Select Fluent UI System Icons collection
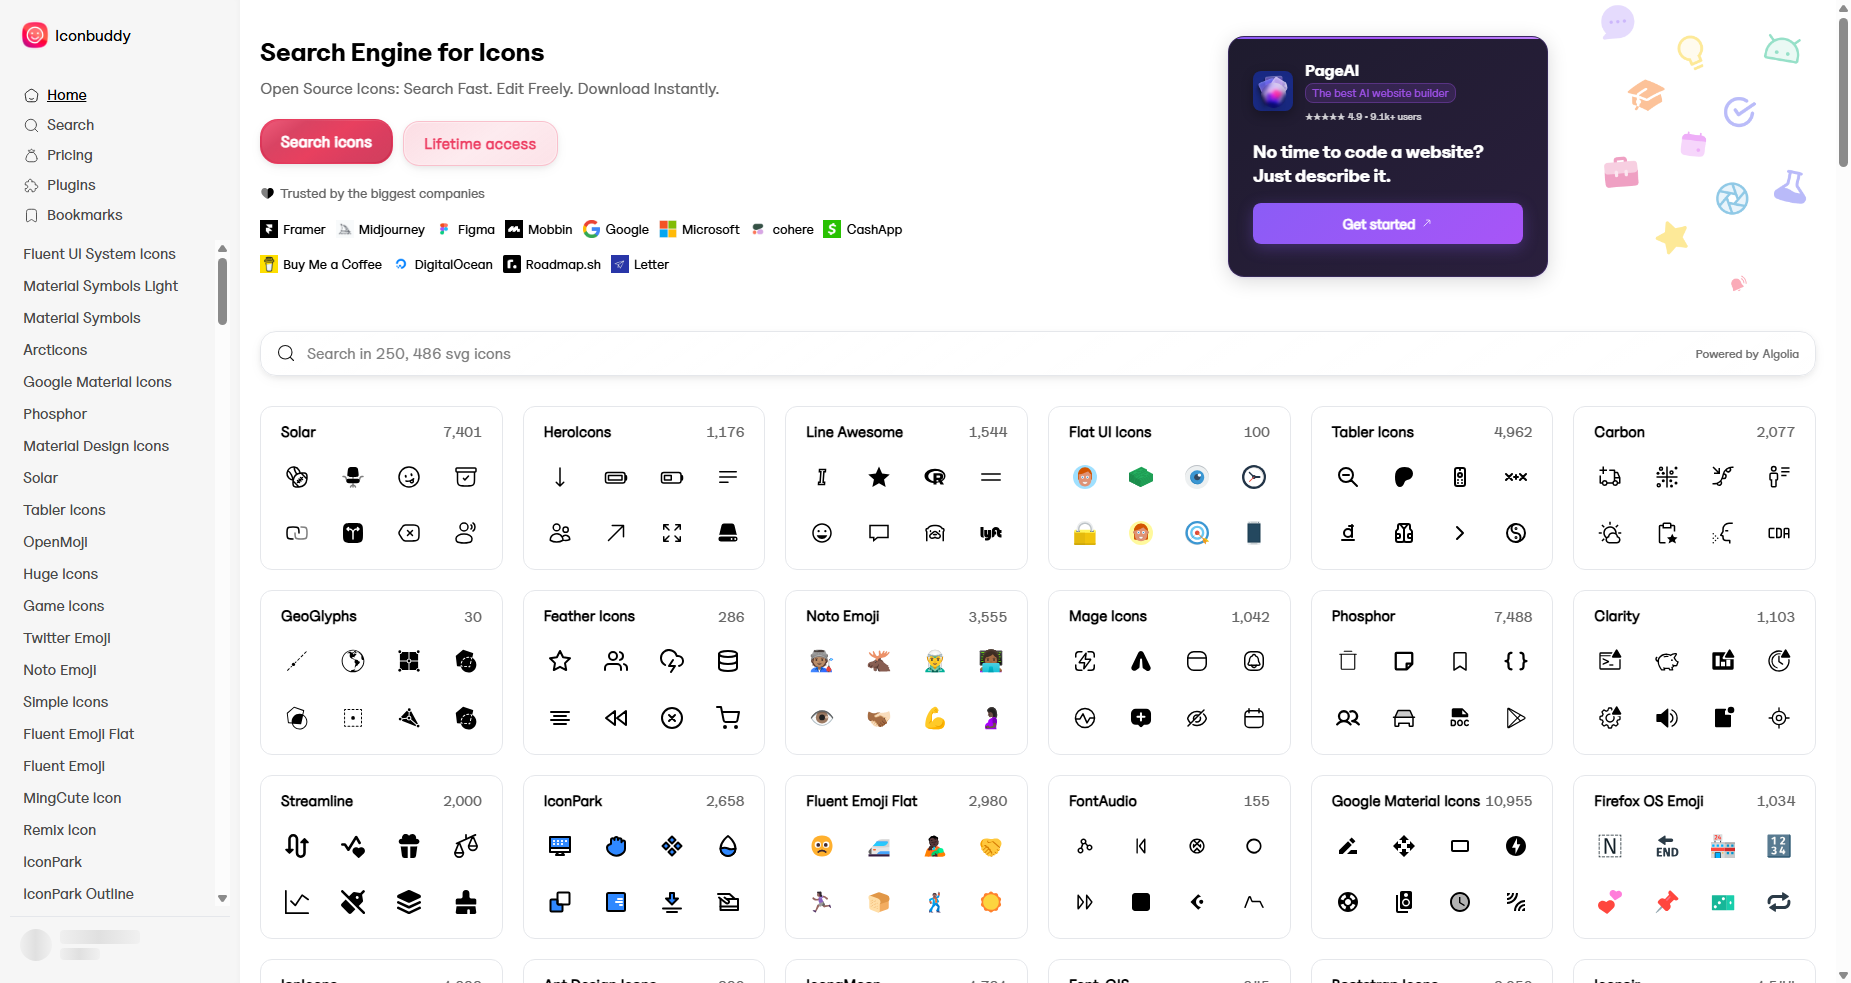The width and height of the screenshot is (1851, 983). (99, 254)
